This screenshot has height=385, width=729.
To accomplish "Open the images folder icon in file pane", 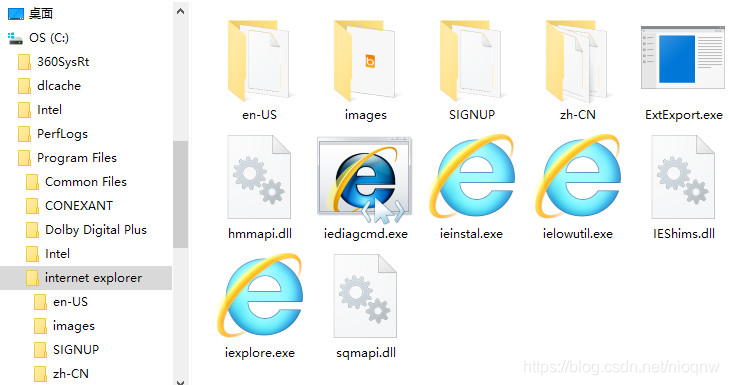I will (365, 60).
